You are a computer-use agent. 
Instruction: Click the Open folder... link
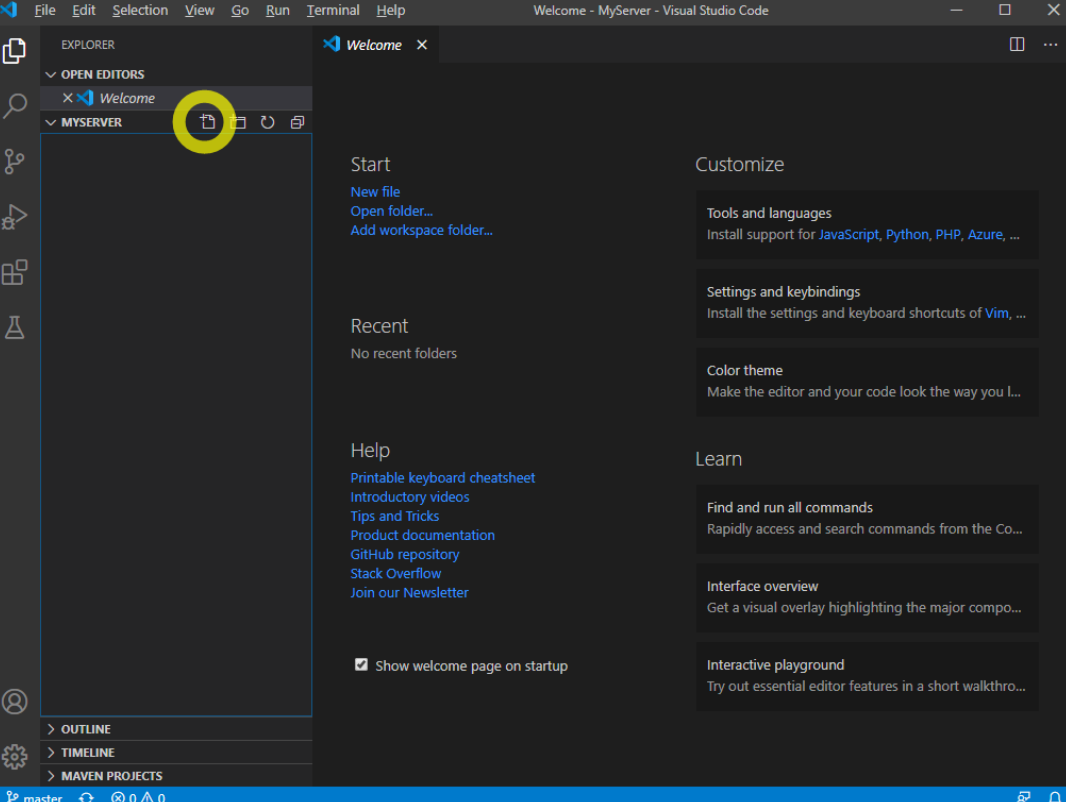point(392,211)
